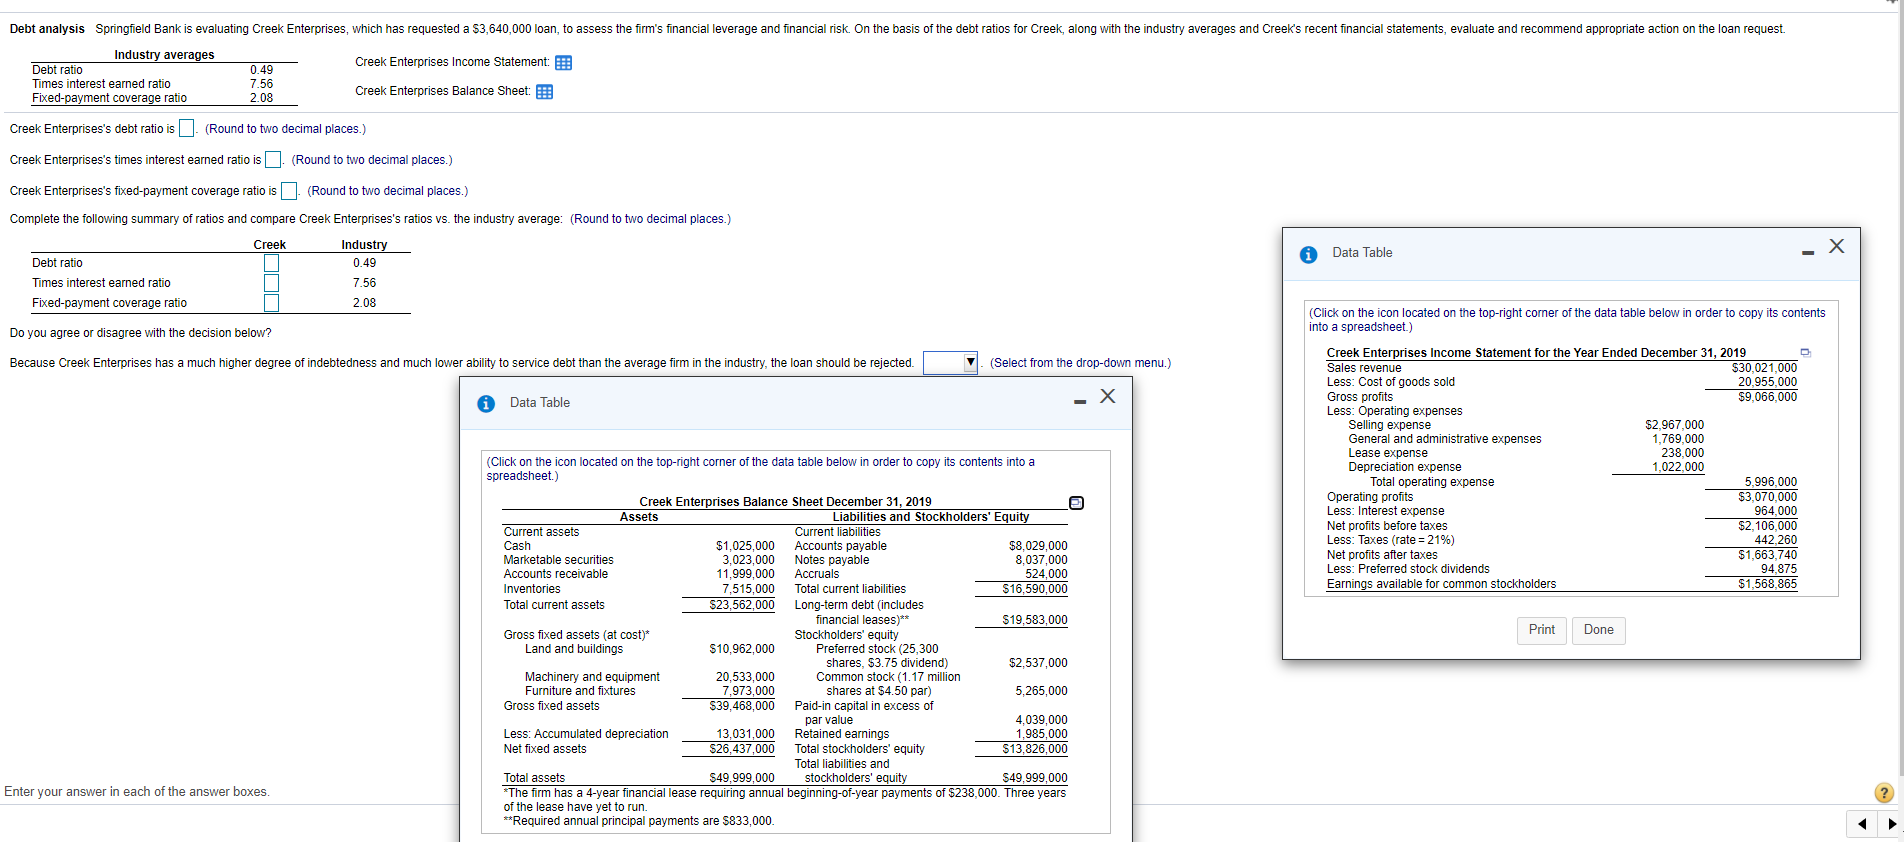Click the times interest earned ratio answer box
The image size is (1904, 842).
click(x=272, y=159)
